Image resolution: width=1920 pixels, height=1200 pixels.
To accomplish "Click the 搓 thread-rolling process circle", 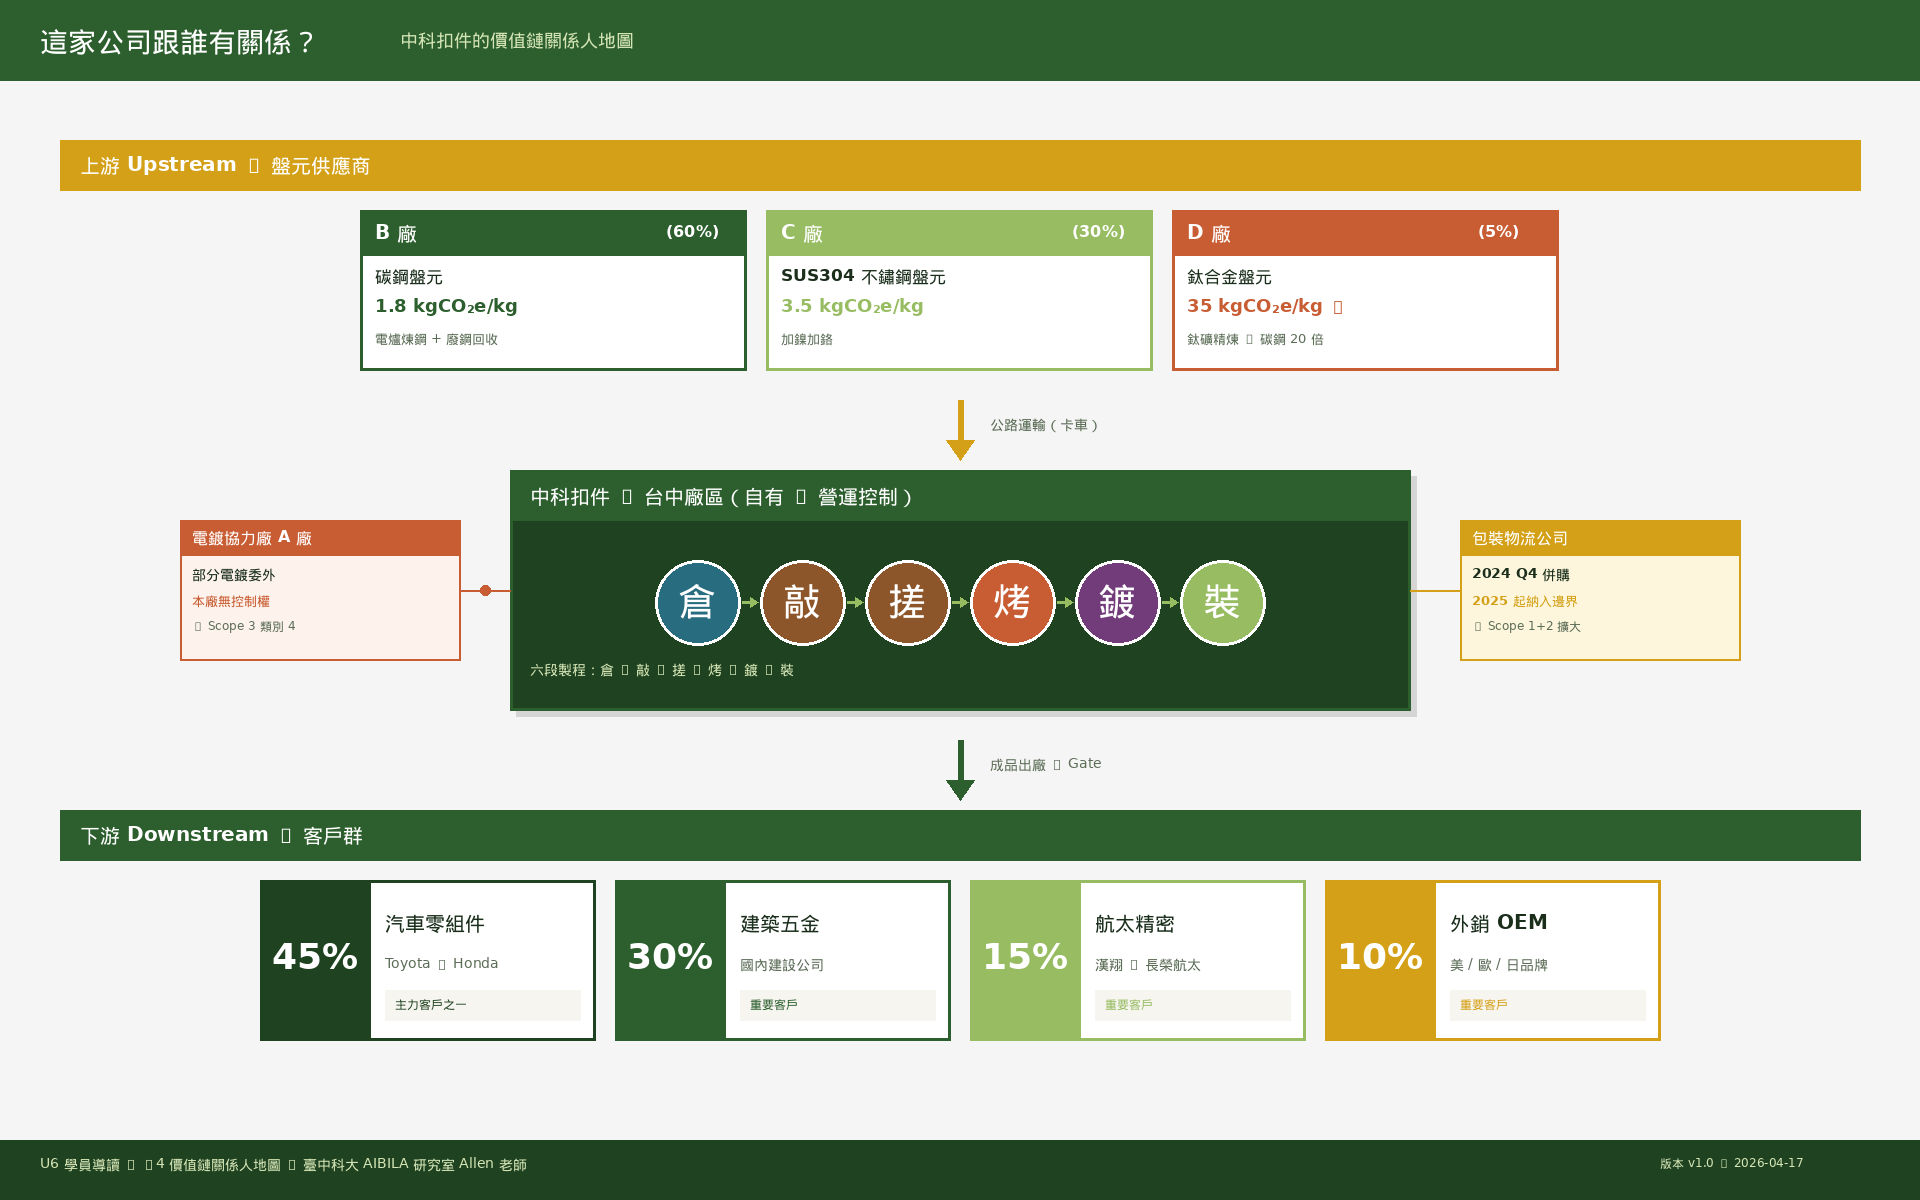I will [907, 602].
